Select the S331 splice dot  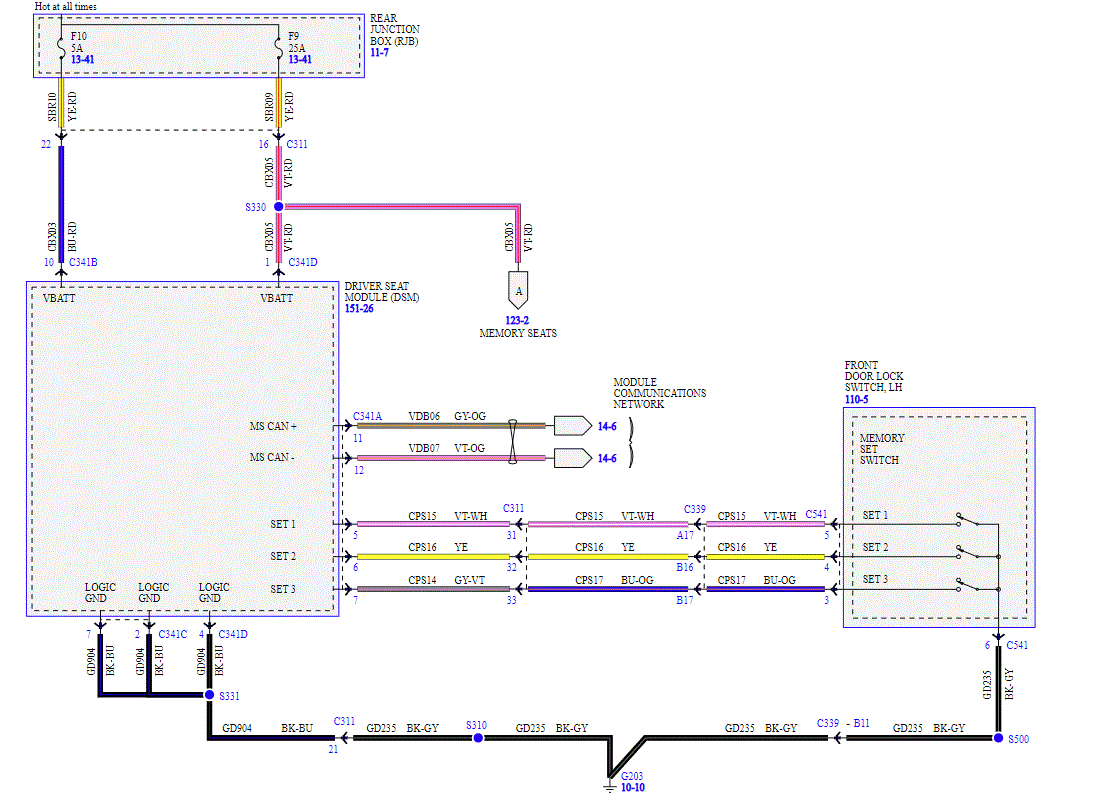pos(209,694)
